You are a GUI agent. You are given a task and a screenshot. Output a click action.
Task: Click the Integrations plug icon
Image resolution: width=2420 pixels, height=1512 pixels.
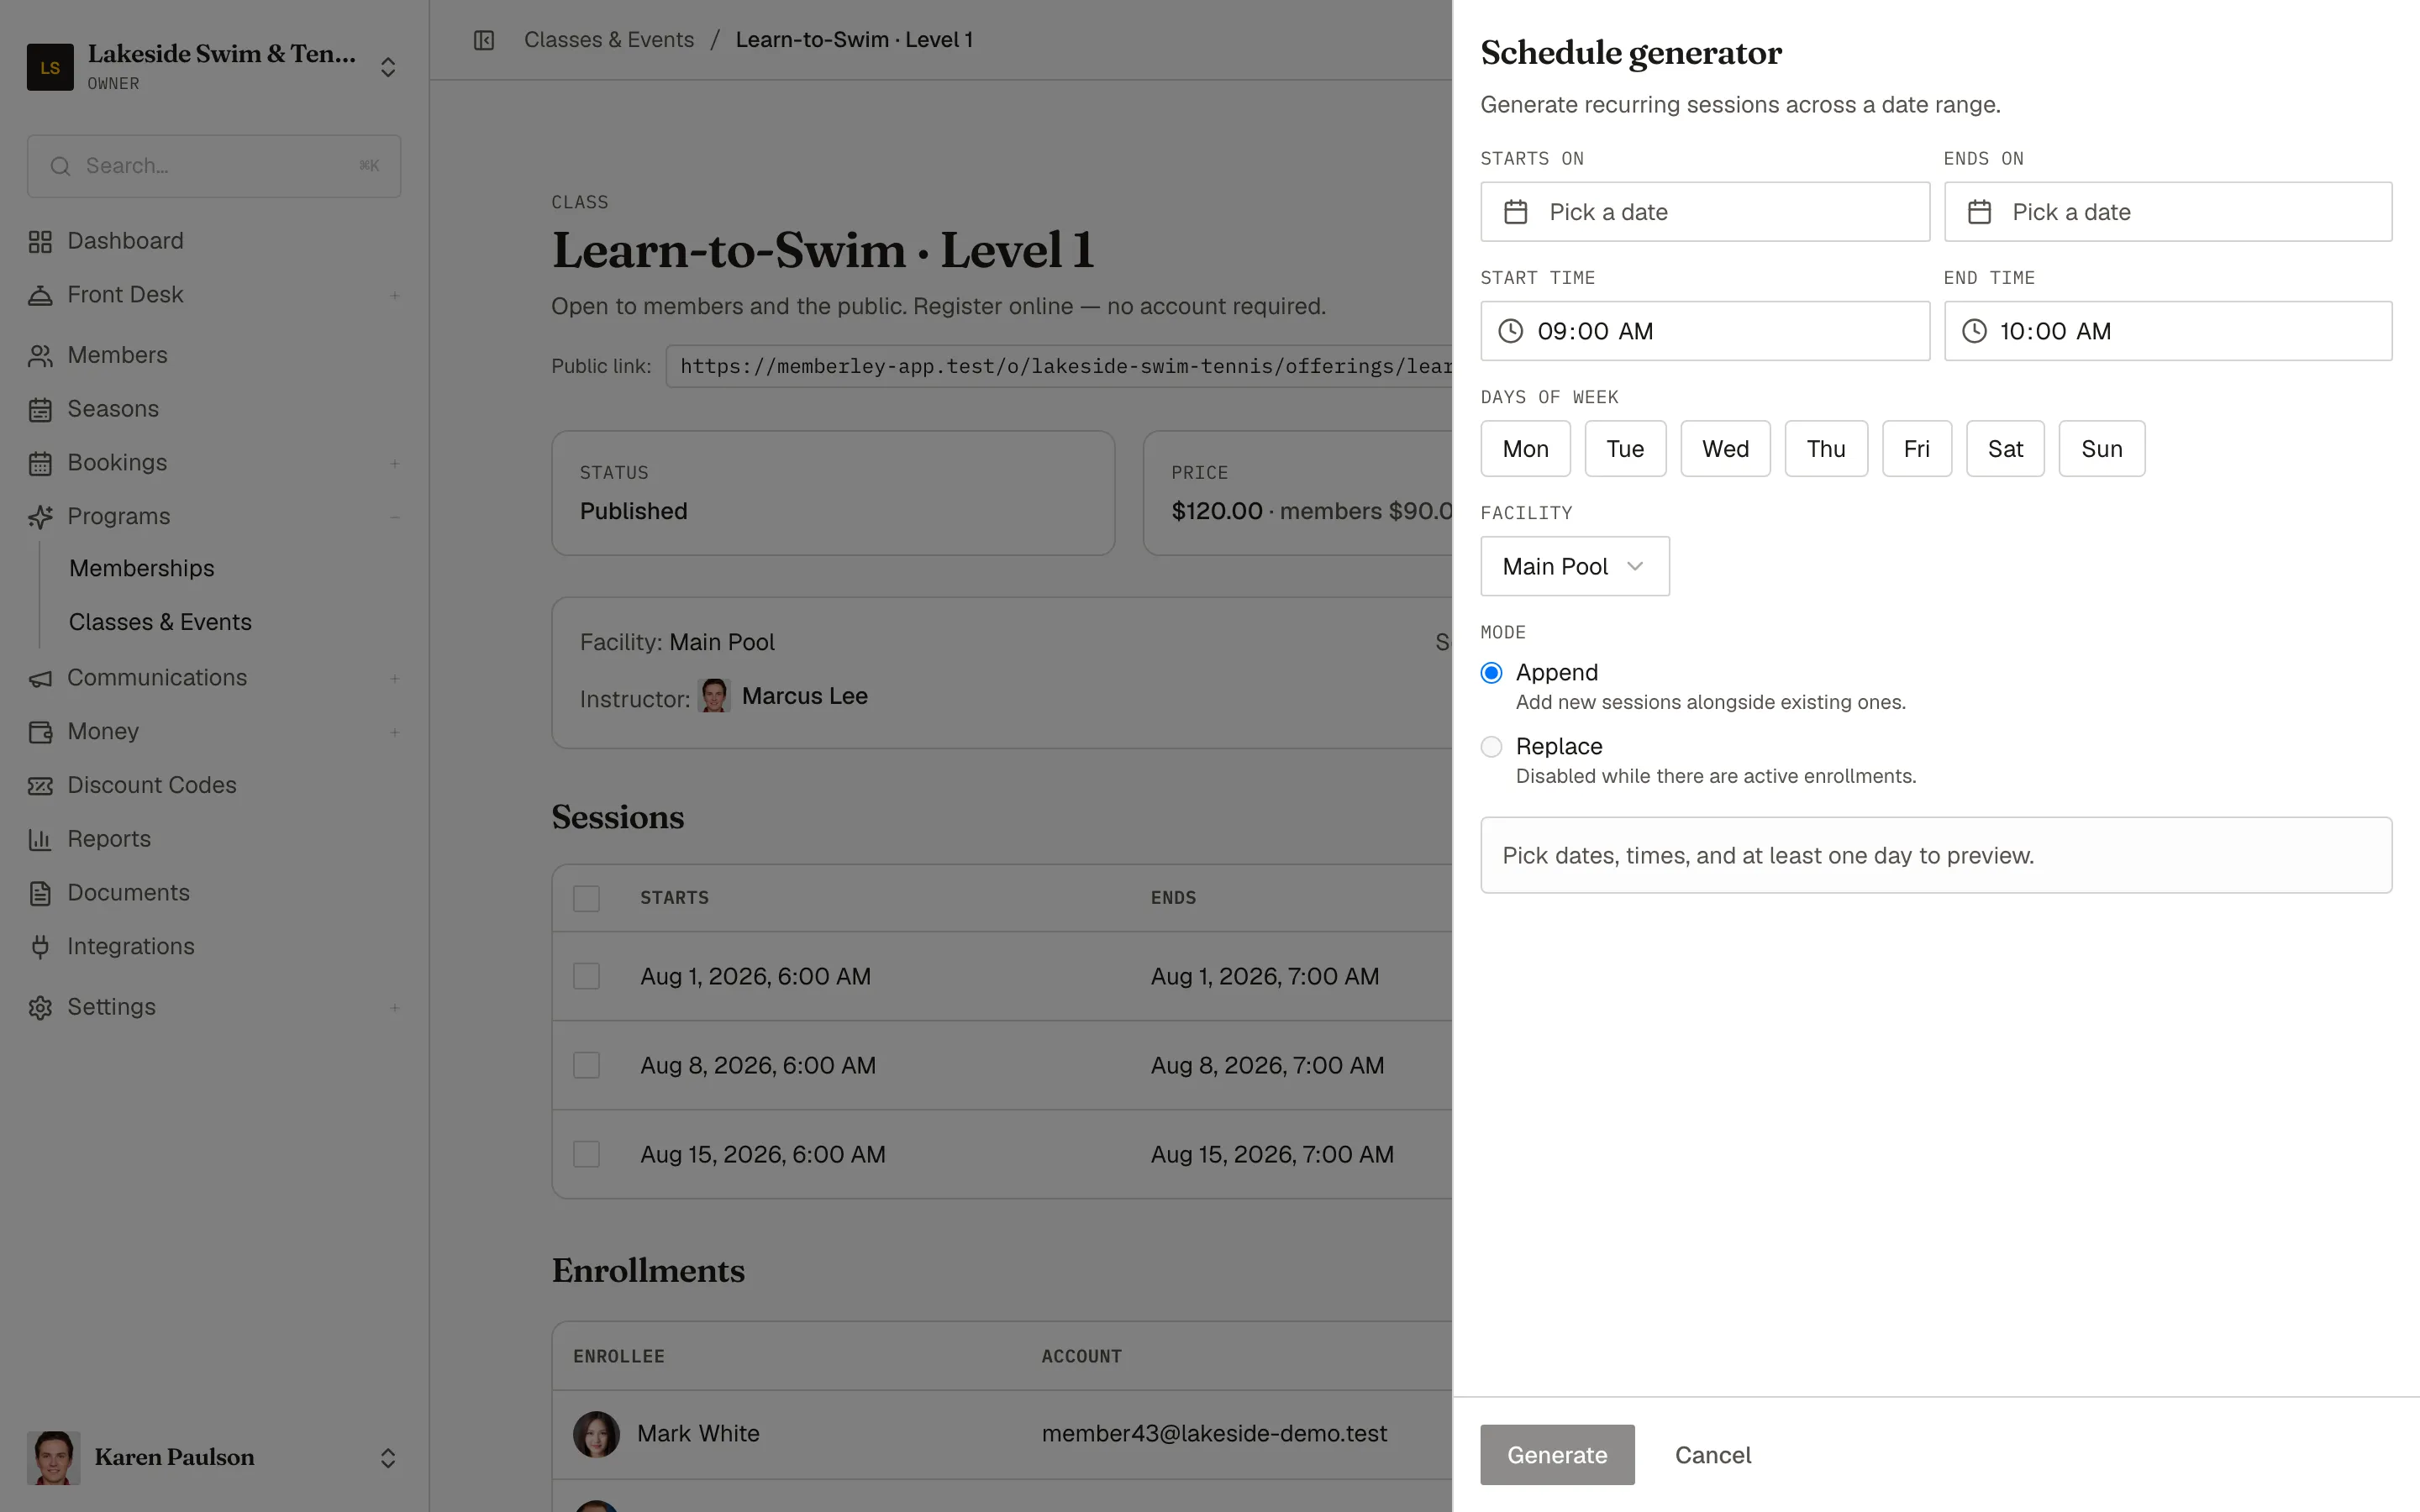40,947
